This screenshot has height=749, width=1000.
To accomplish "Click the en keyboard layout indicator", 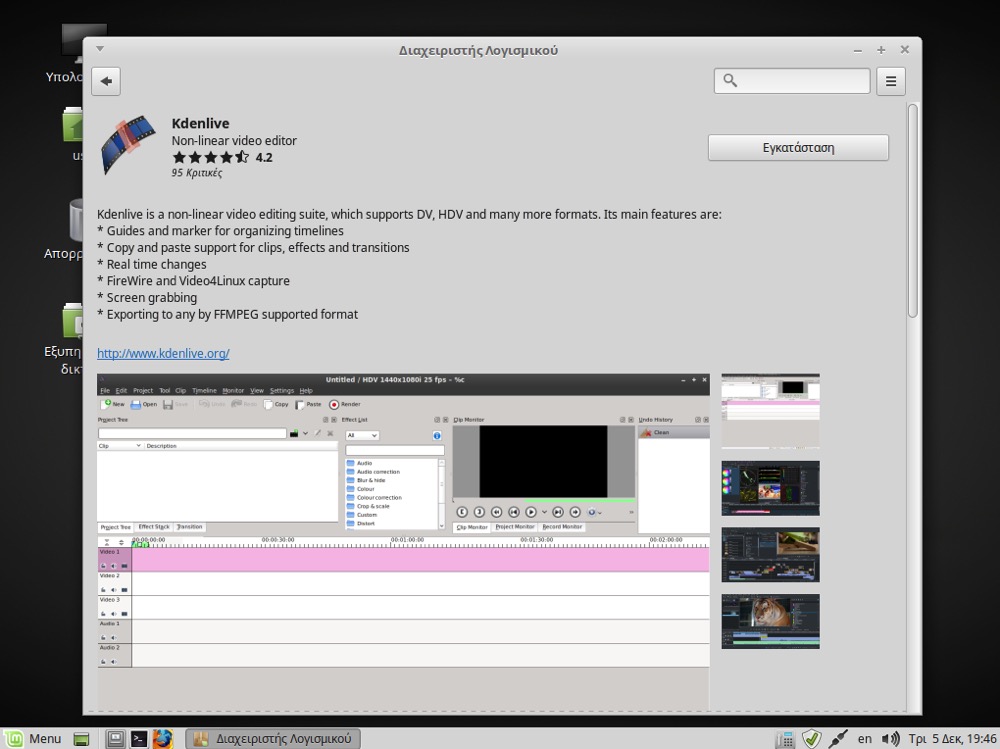I will (x=864, y=739).
